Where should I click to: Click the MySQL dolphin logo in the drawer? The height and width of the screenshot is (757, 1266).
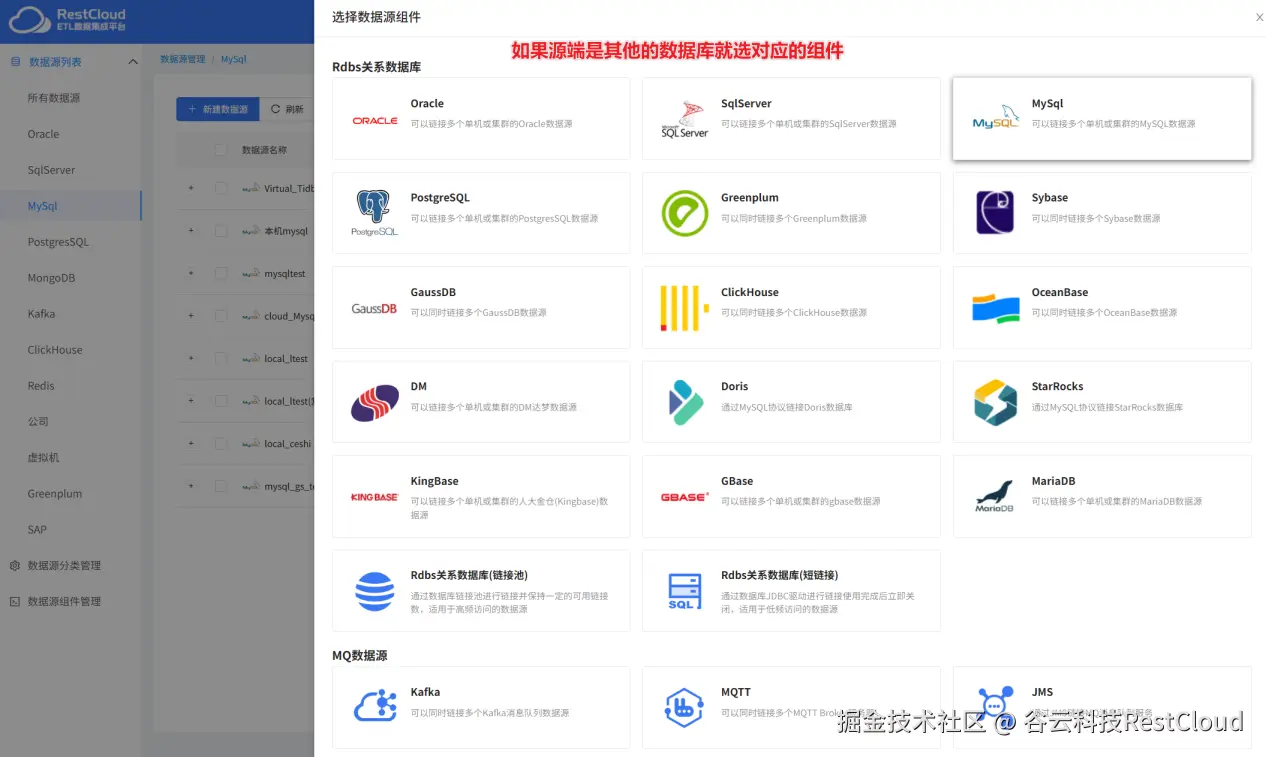coord(996,119)
